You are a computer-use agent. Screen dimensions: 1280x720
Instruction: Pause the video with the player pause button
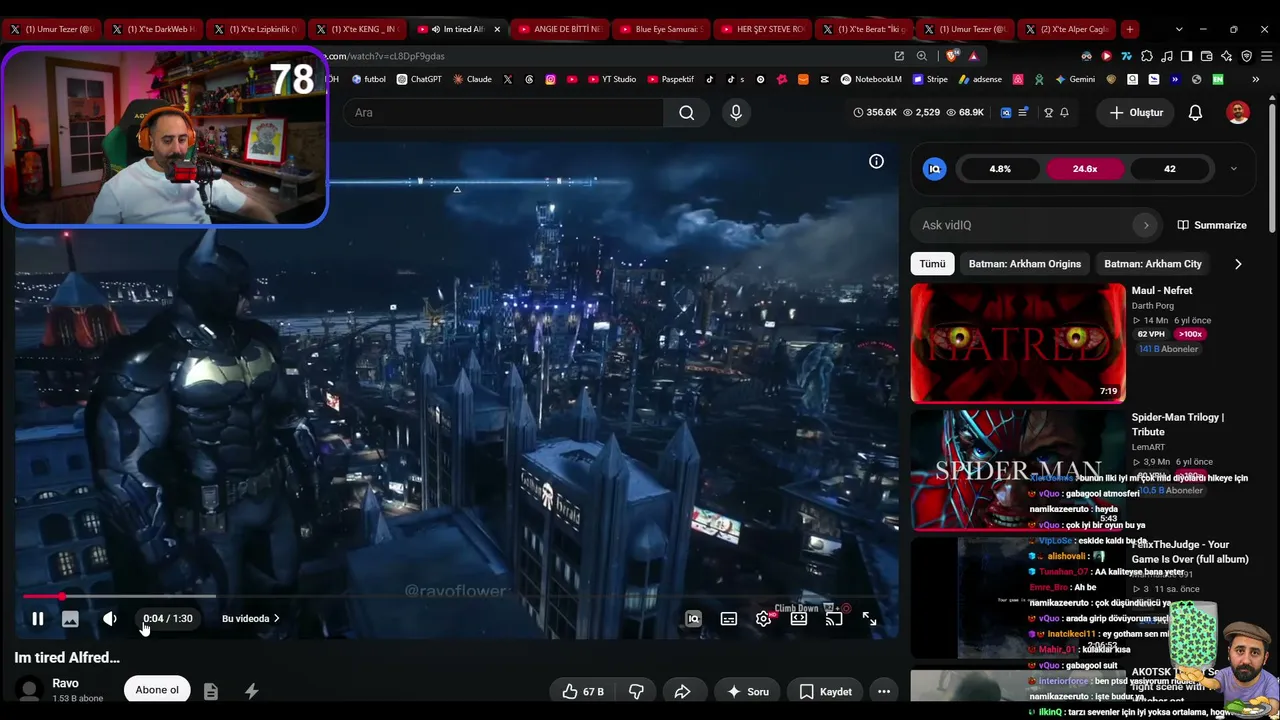pyautogui.click(x=37, y=619)
